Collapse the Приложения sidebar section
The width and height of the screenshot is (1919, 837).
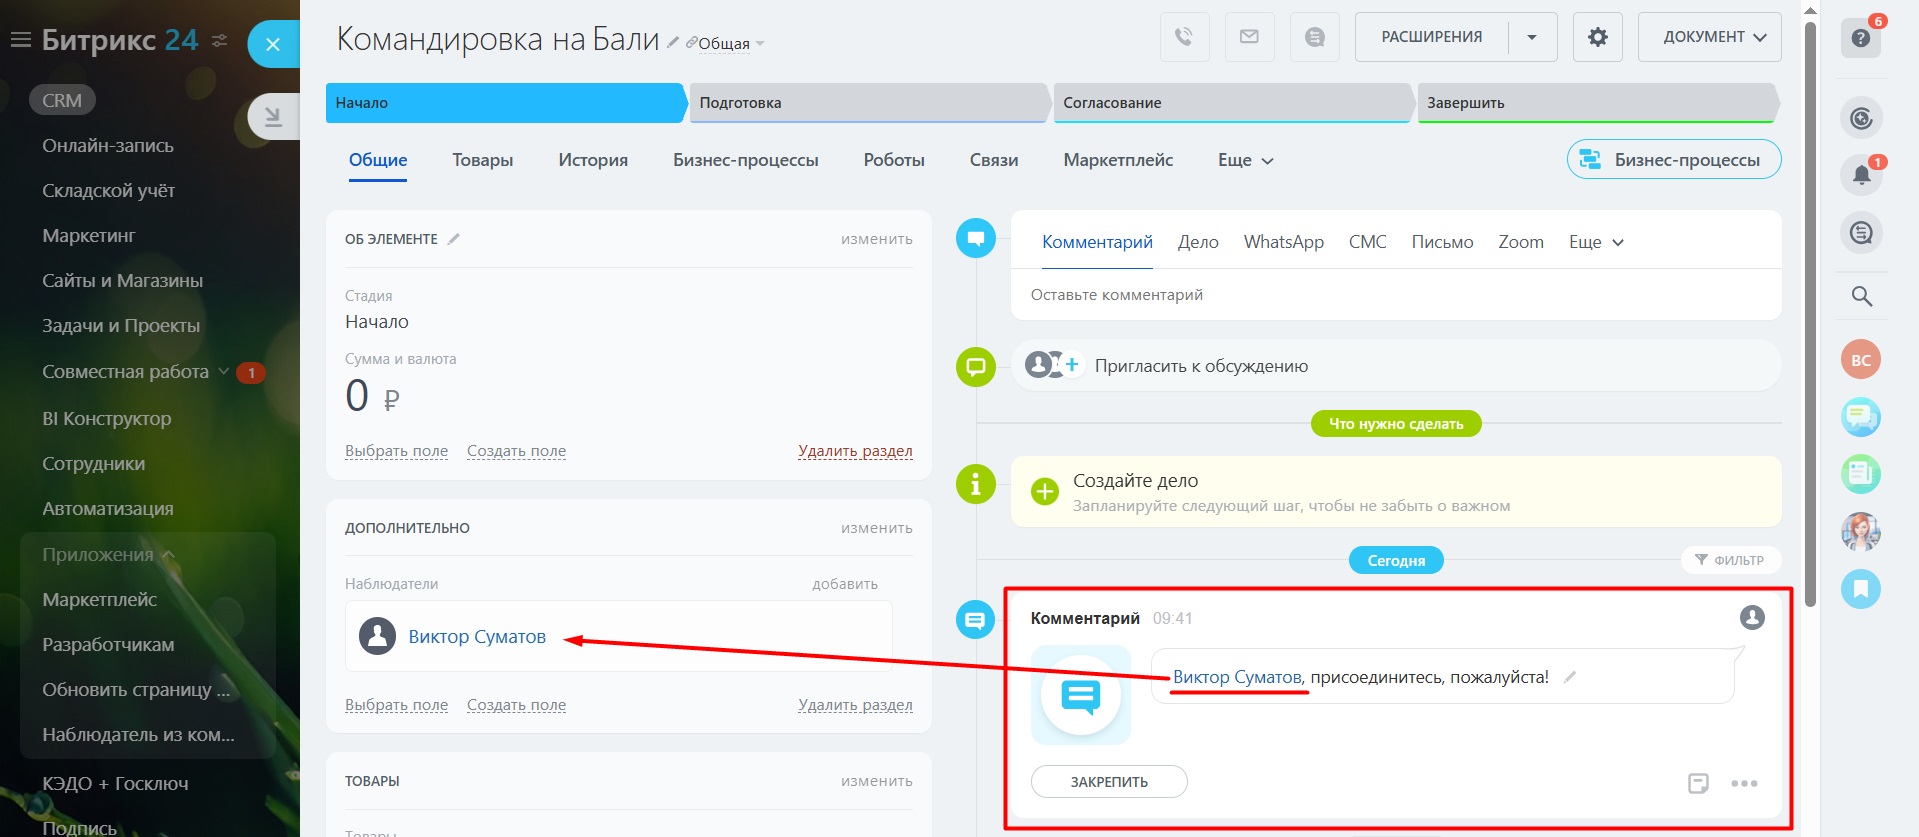168,555
